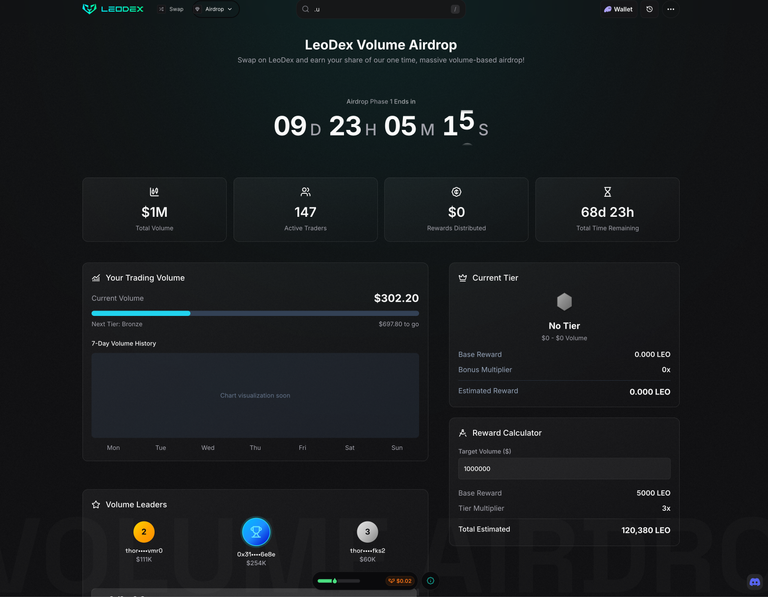Image resolution: width=768 pixels, height=597 pixels.
Task: Click the $111K leader volume
Action: pyautogui.click(x=144, y=559)
